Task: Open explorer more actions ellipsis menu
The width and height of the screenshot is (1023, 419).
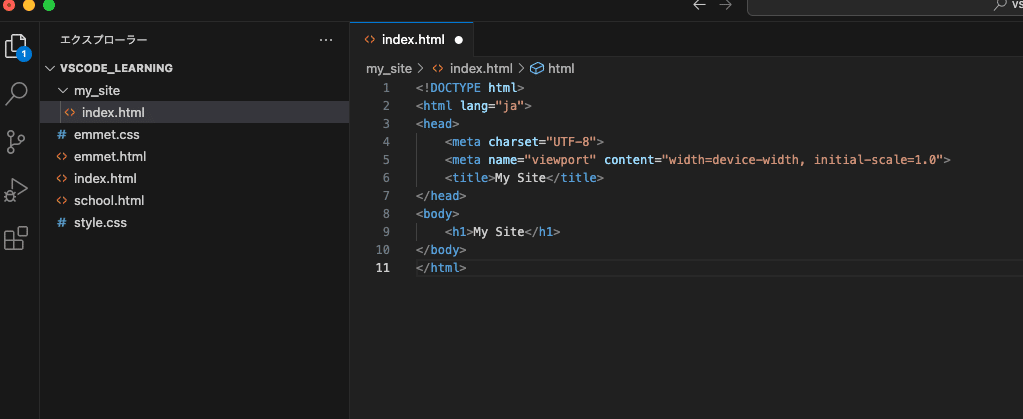Action: [x=326, y=40]
